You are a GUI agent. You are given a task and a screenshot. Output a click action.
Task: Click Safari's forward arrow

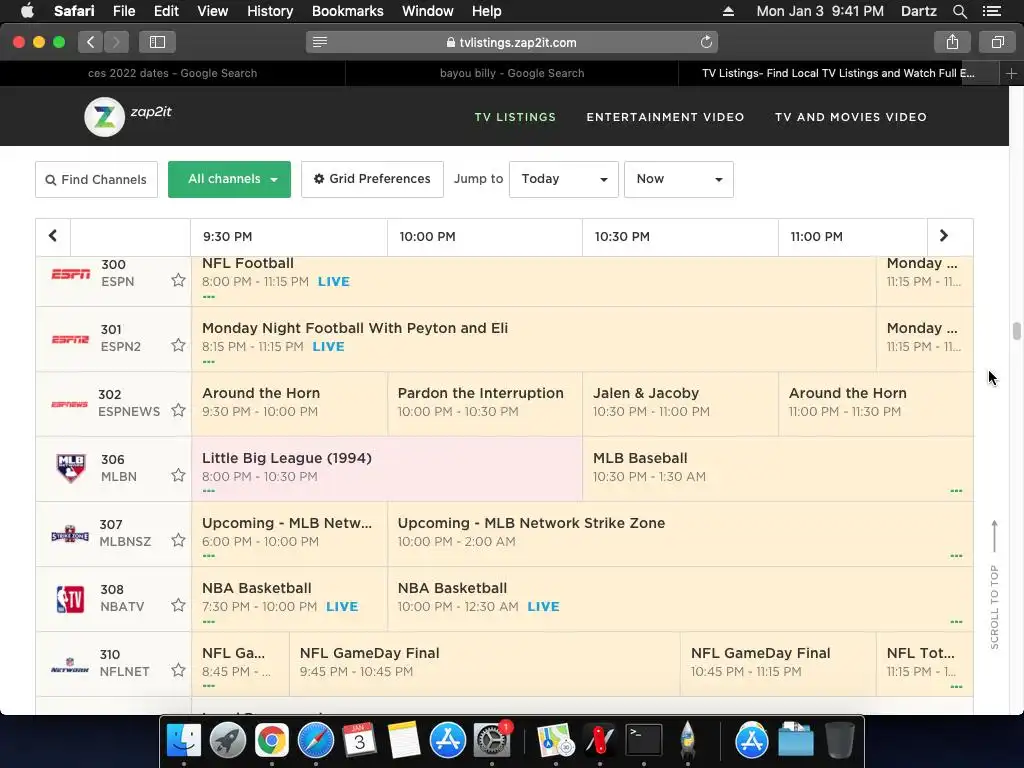pyautogui.click(x=116, y=42)
